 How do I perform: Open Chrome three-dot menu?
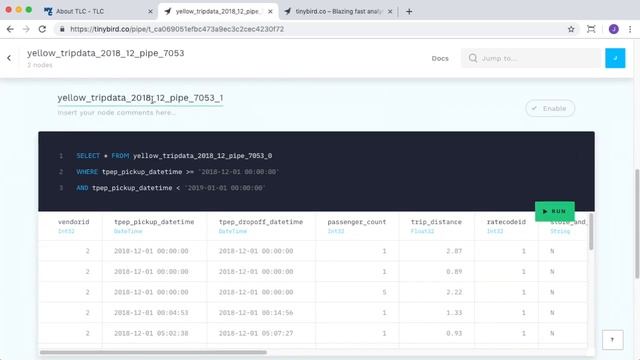(630, 29)
